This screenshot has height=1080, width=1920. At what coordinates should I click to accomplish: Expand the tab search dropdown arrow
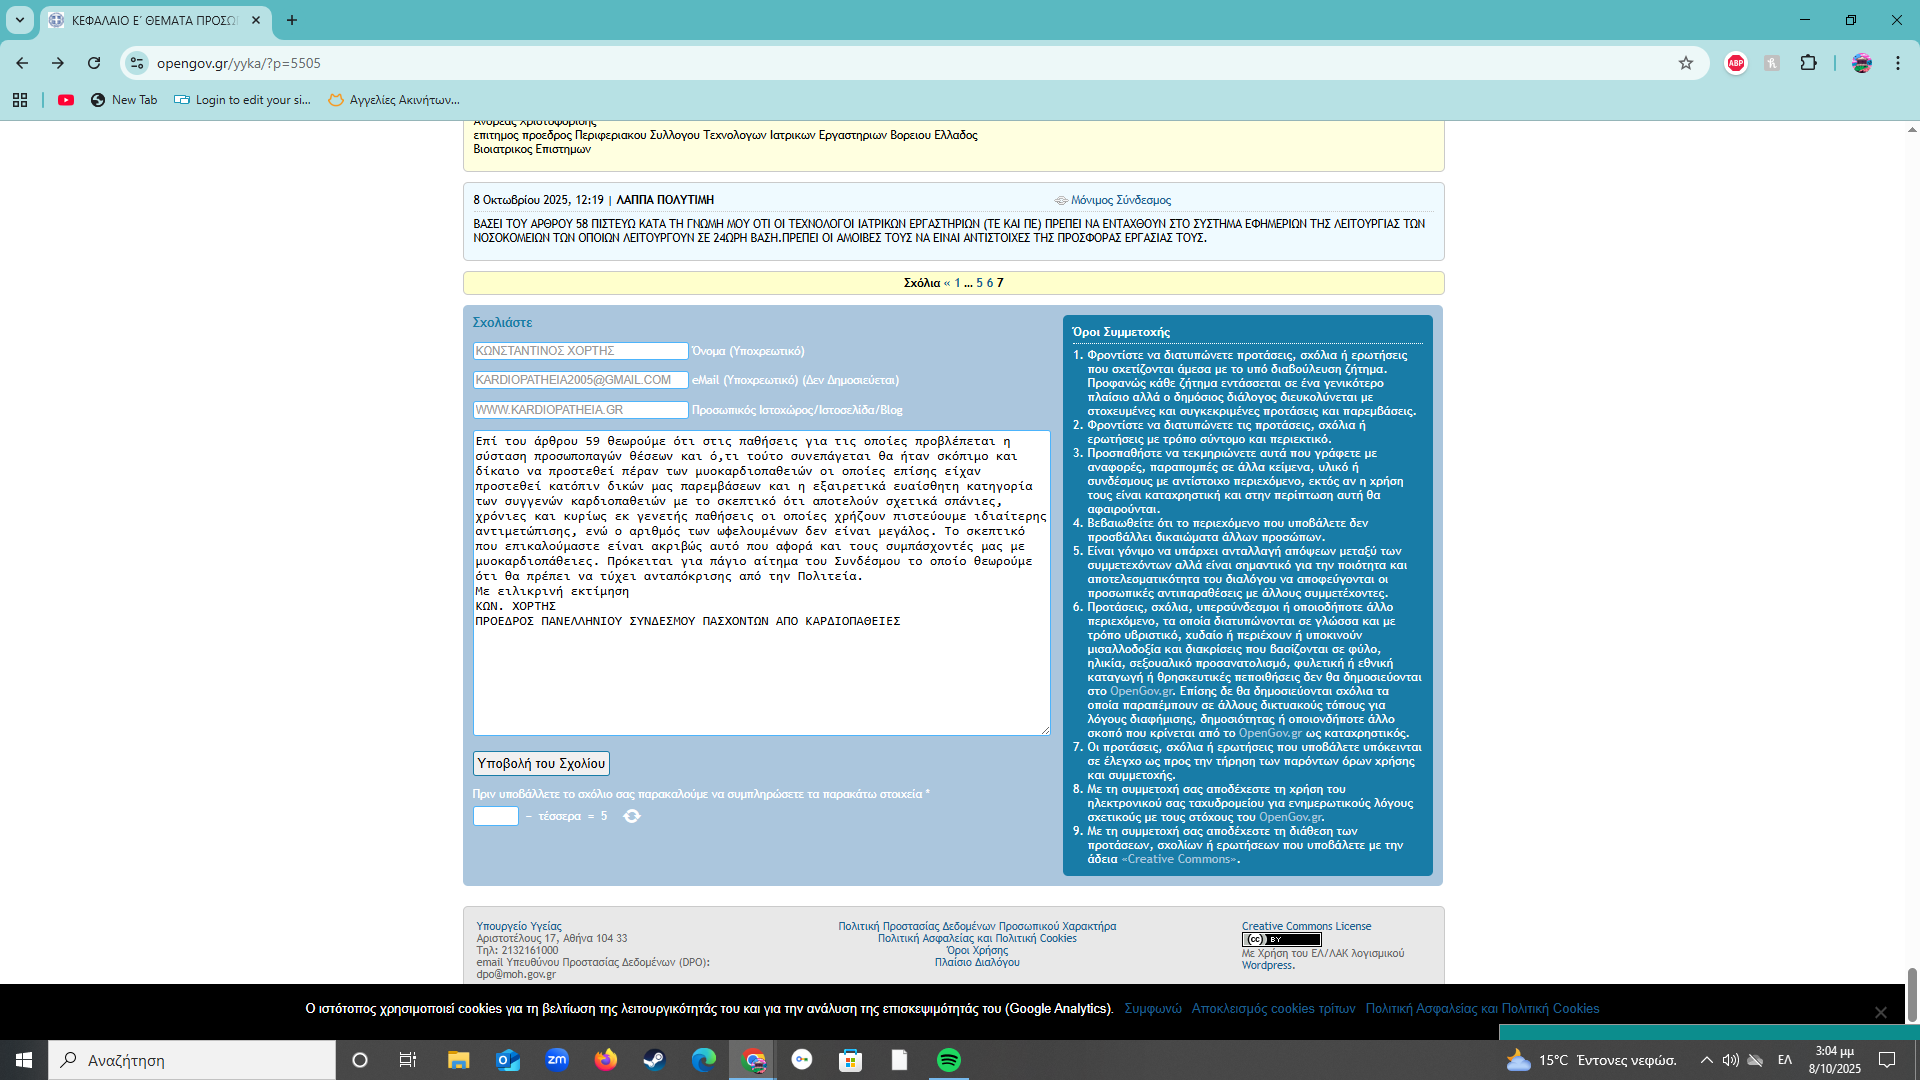[x=20, y=20]
